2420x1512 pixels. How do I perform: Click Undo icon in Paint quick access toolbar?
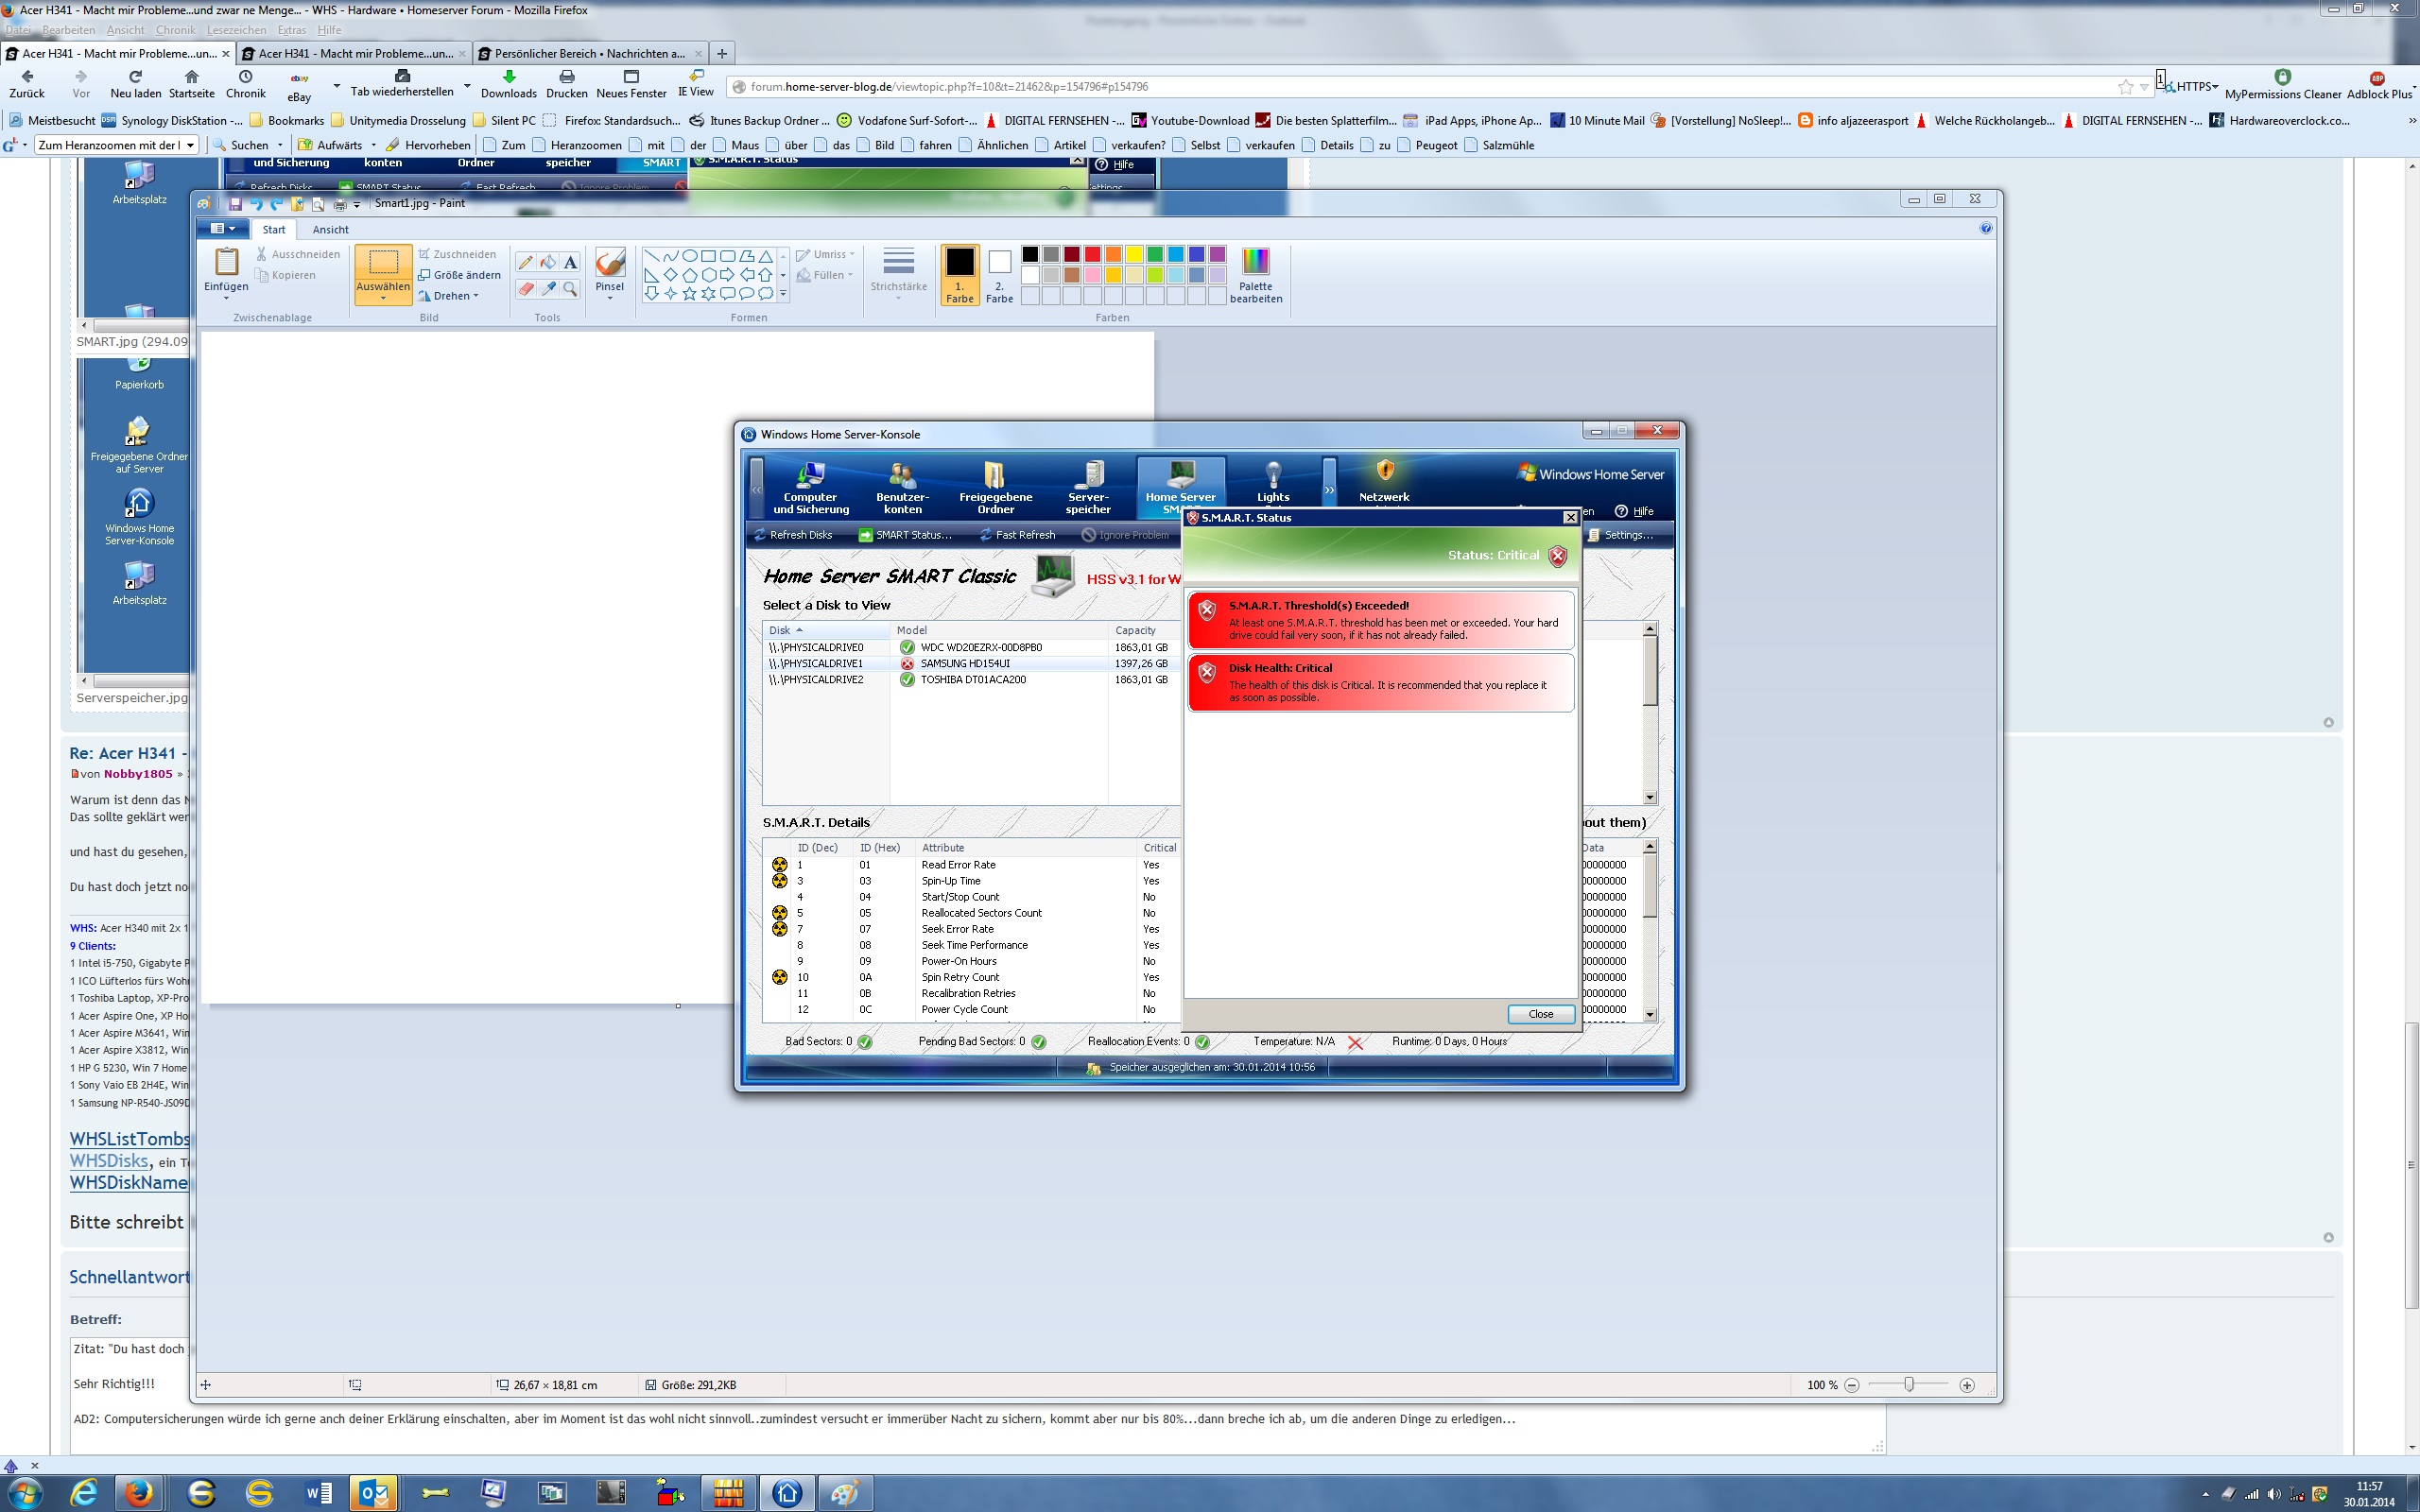[256, 203]
